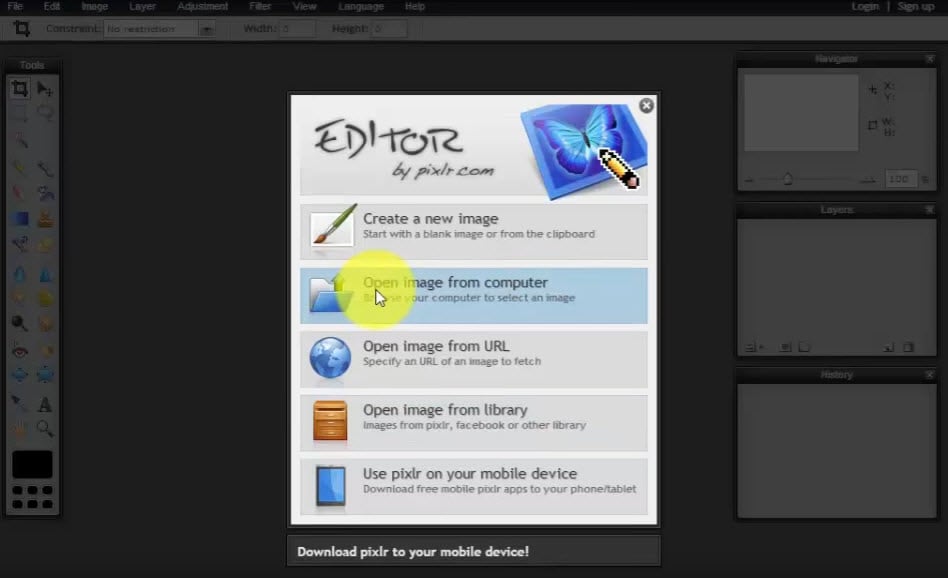Select the Crop tool in Tools panel
The height and width of the screenshot is (578, 948).
(x=19, y=89)
